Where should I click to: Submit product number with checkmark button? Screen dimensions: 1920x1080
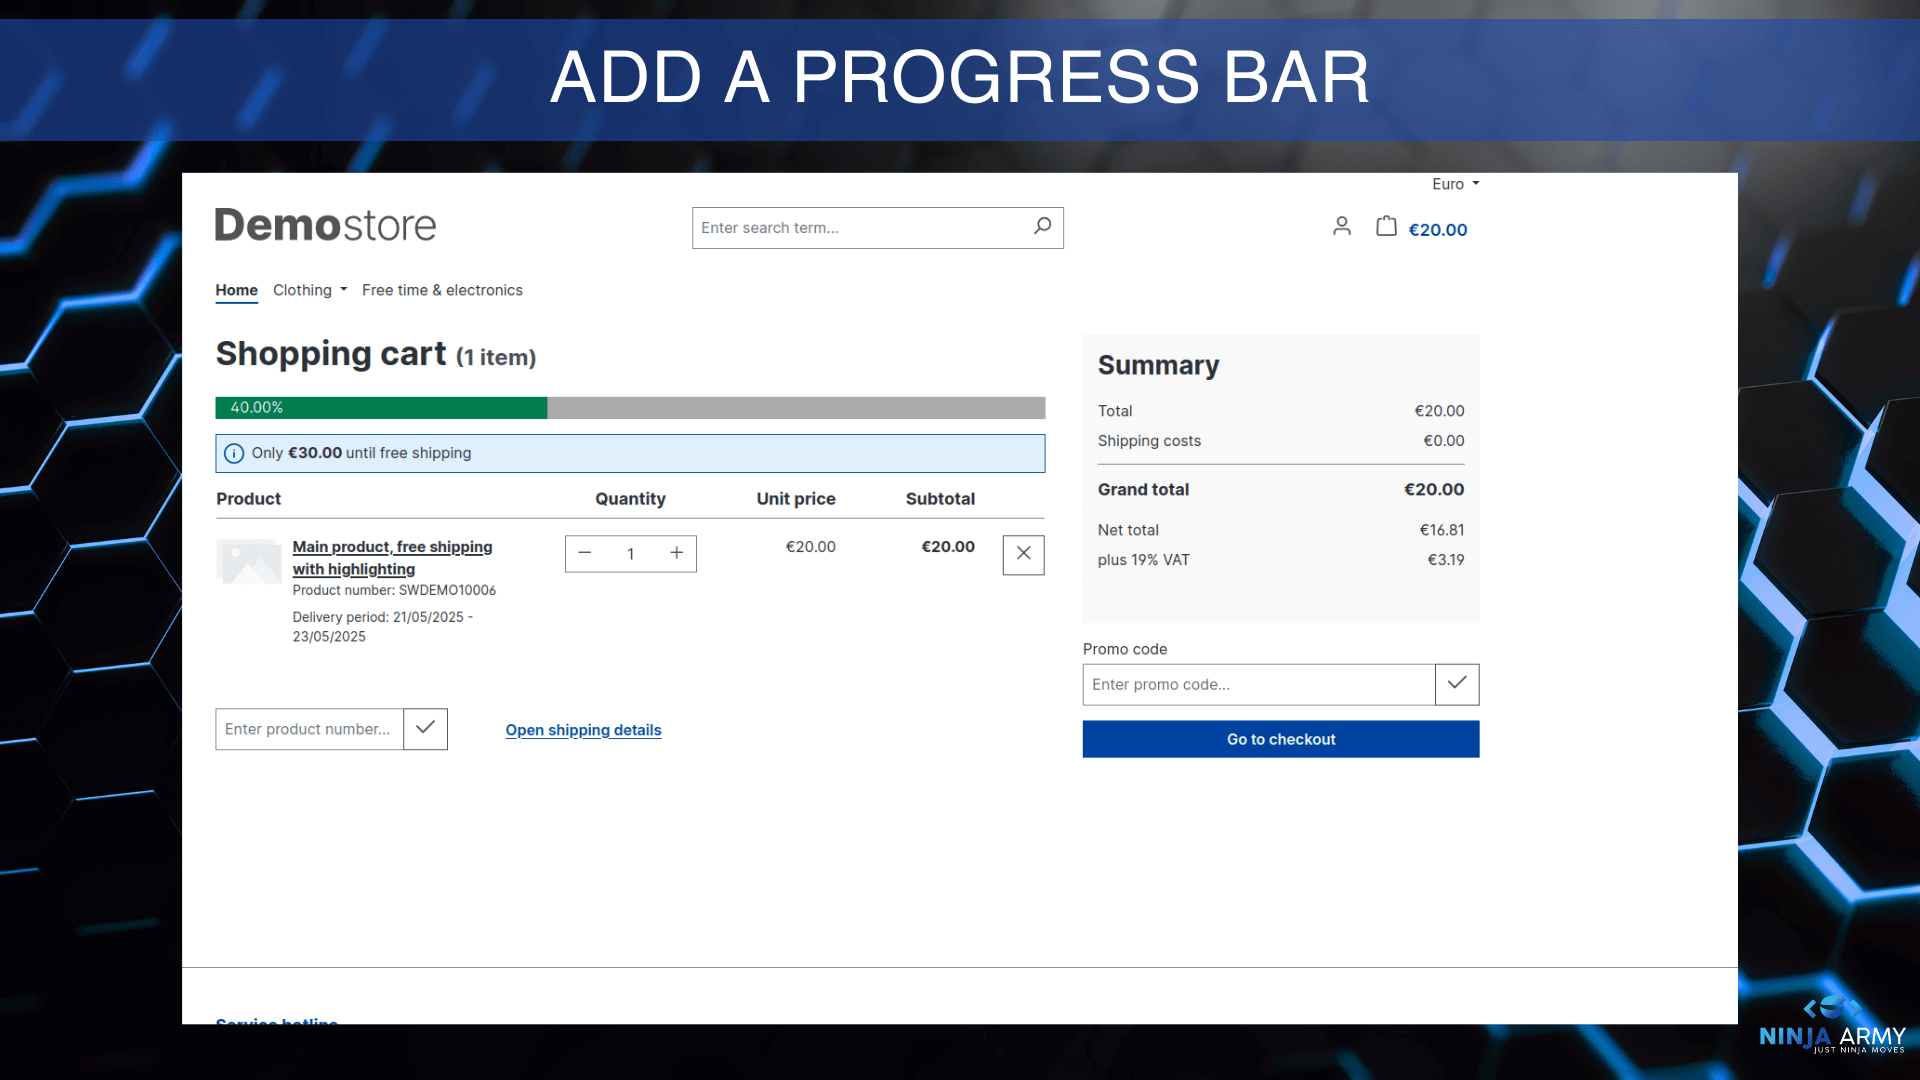click(425, 729)
